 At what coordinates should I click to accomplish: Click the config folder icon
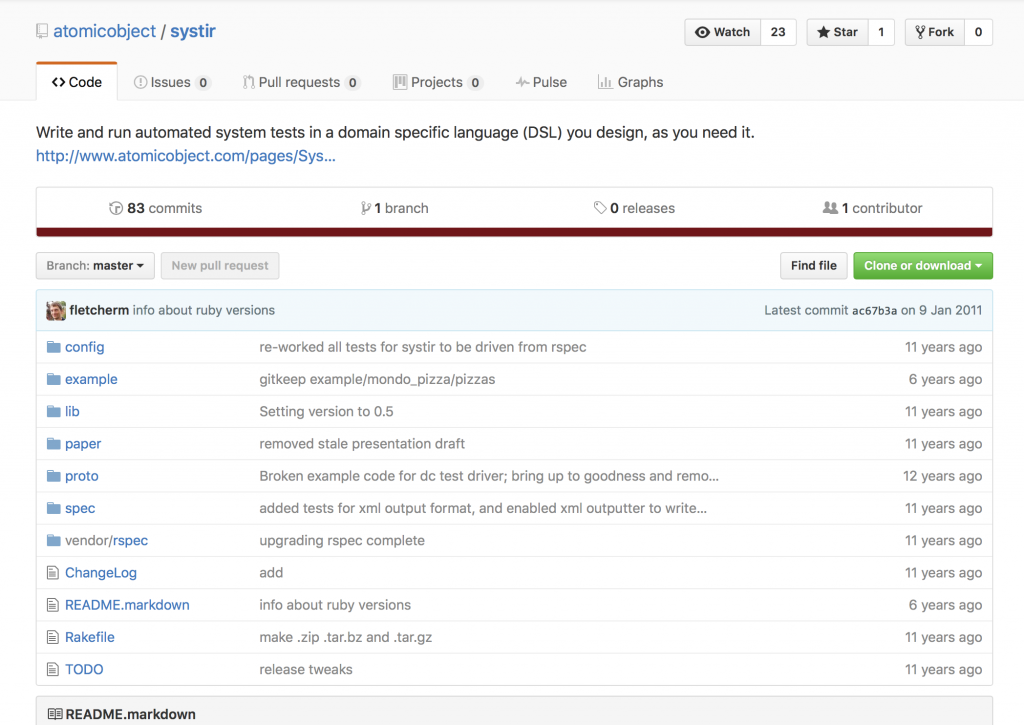pos(54,347)
